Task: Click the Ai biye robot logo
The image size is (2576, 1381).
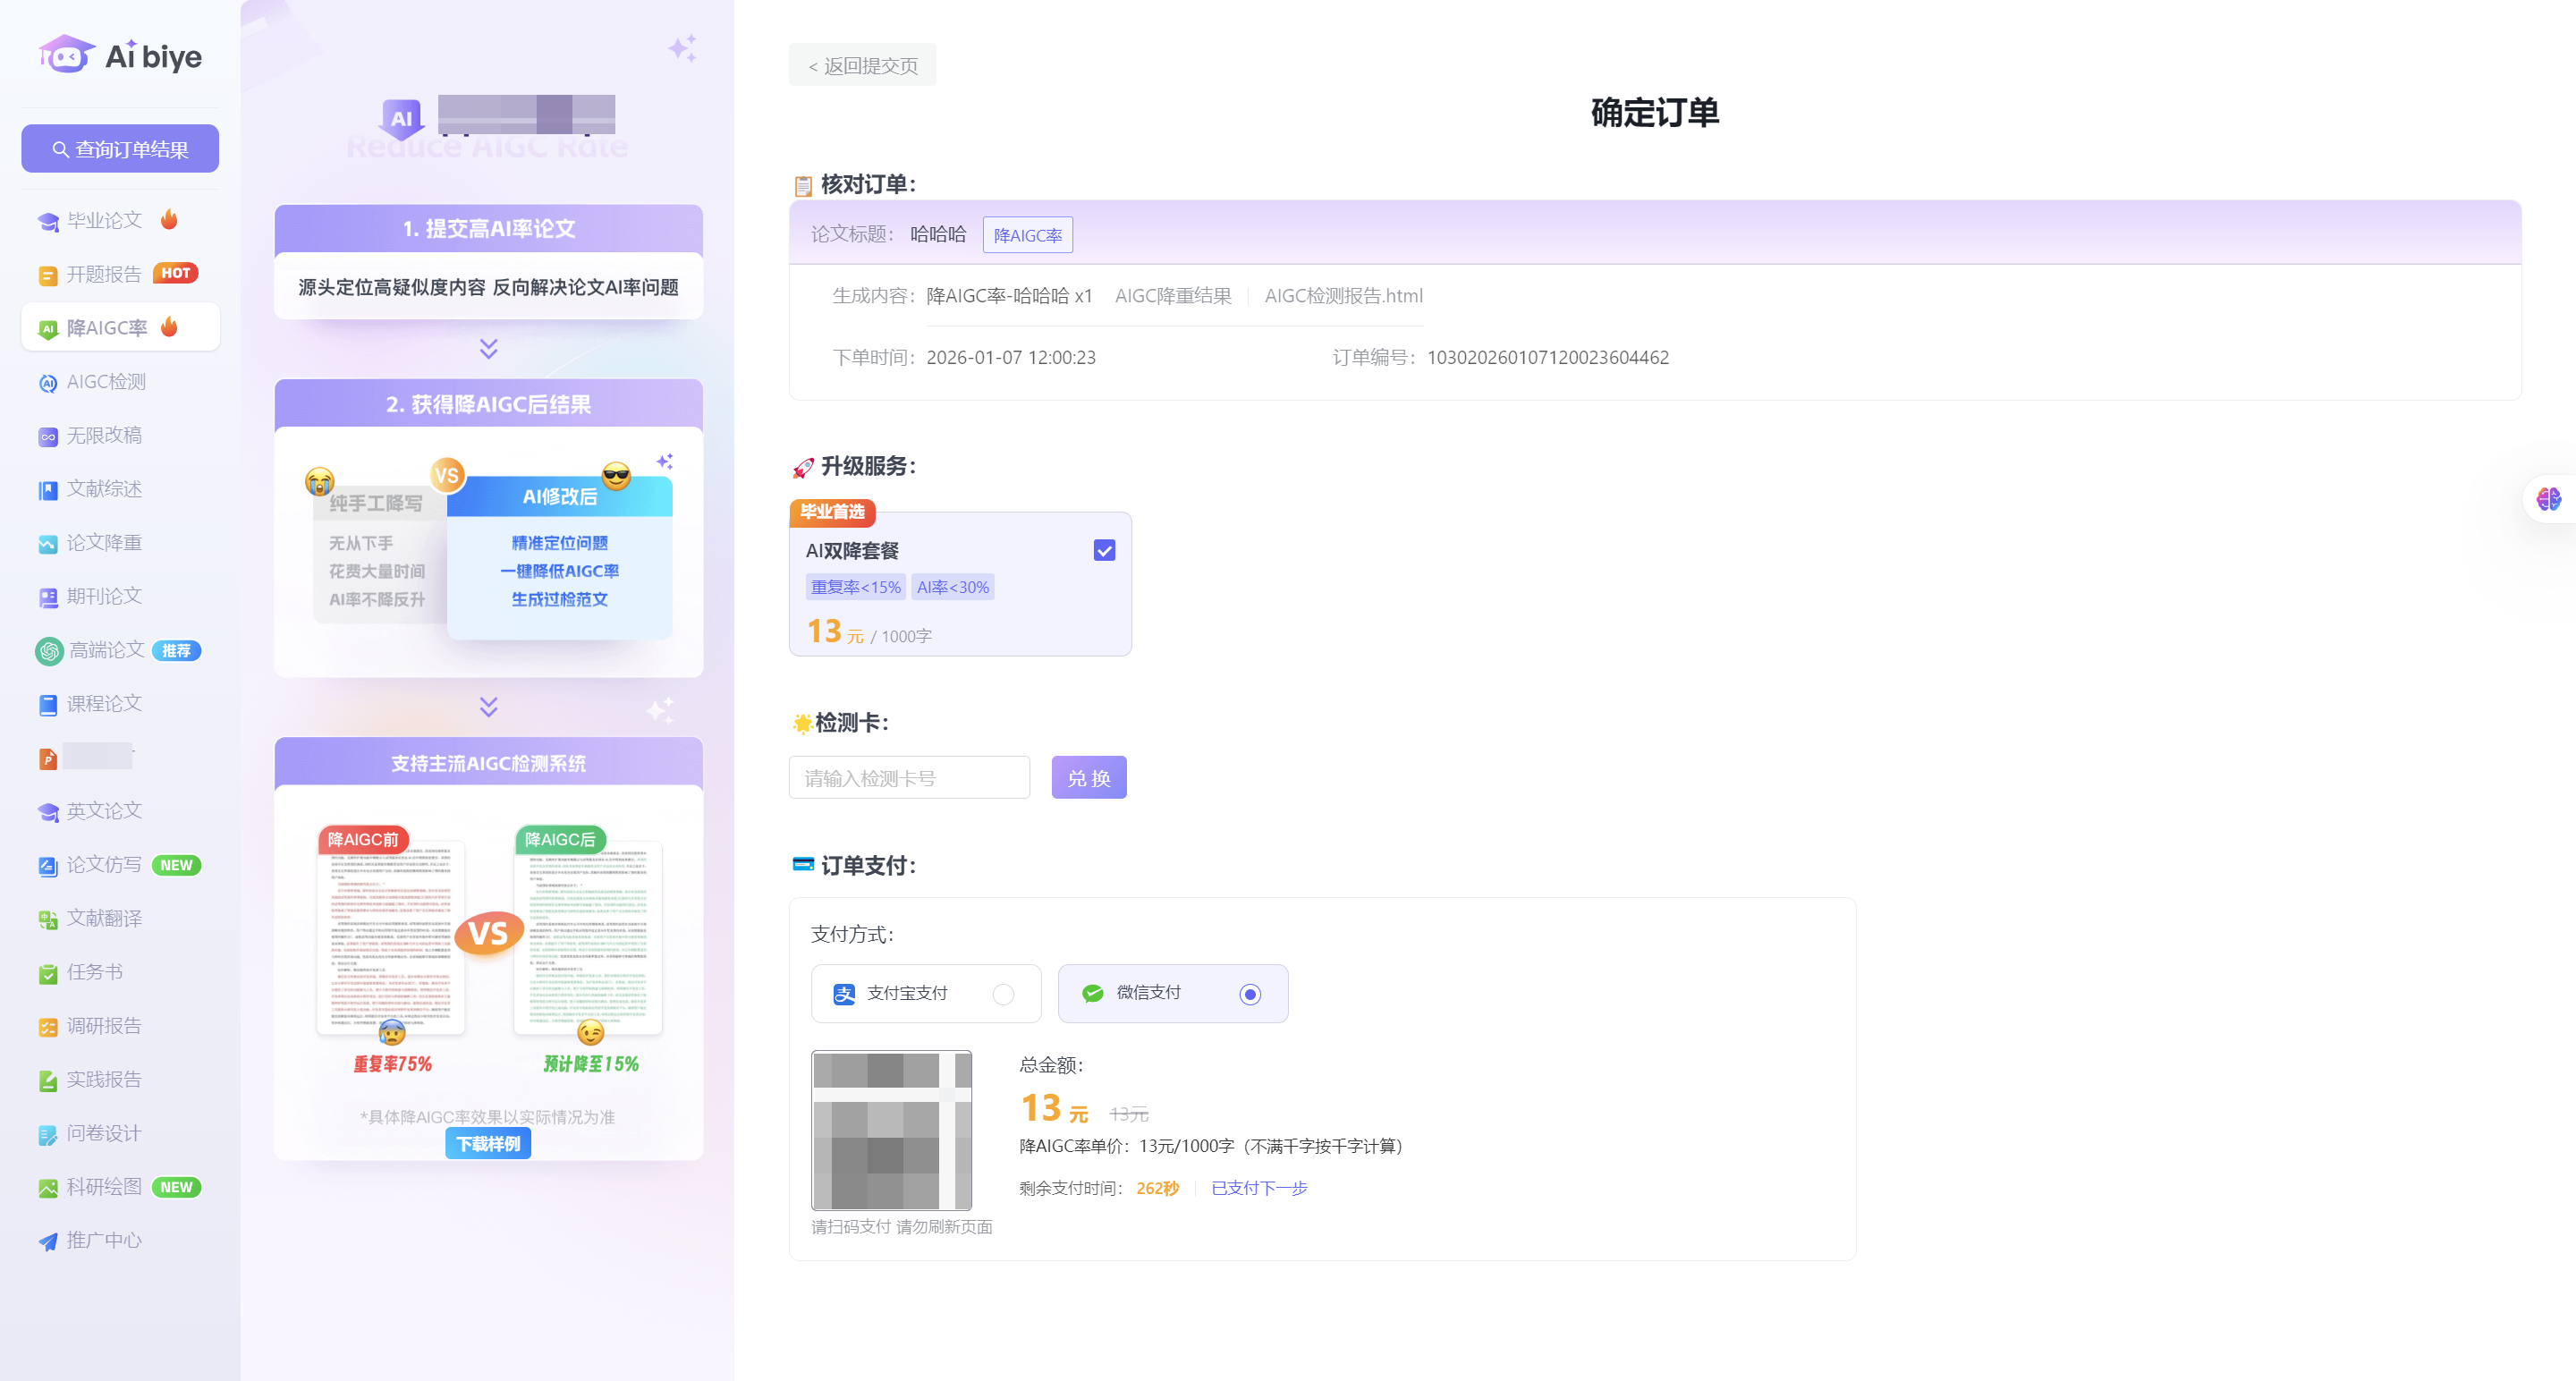Action: click(x=66, y=55)
